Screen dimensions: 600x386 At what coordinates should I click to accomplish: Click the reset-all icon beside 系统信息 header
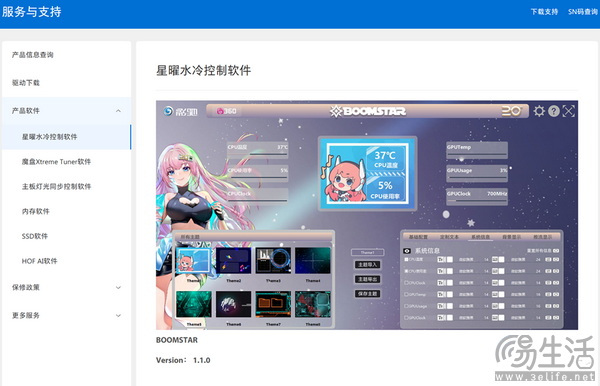point(556,251)
